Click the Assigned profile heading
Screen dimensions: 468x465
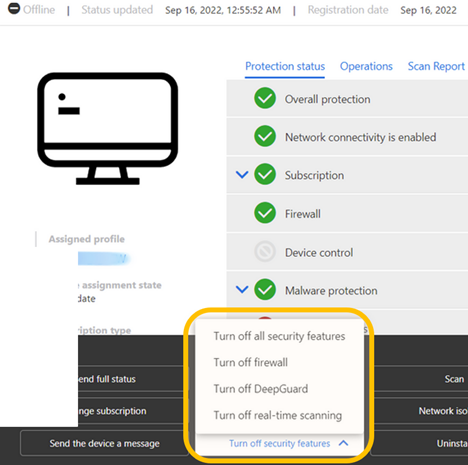[87, 239]
